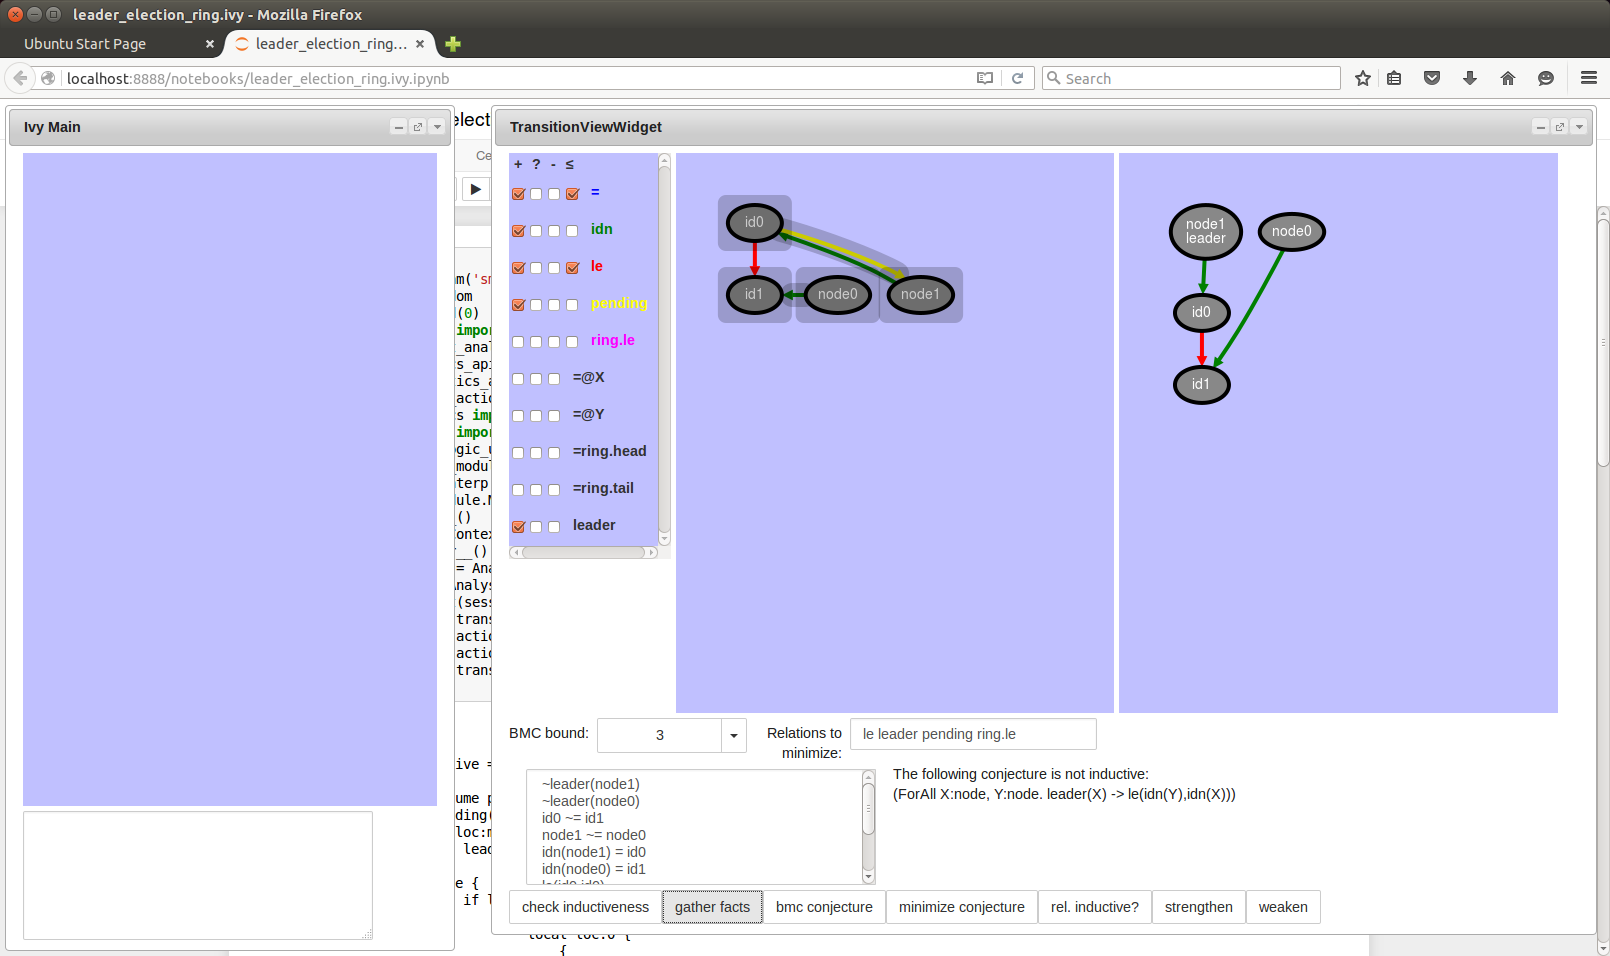Open the BMC bound dropdown arrow
The image size is (1610, 956).
tap(734, 735)
